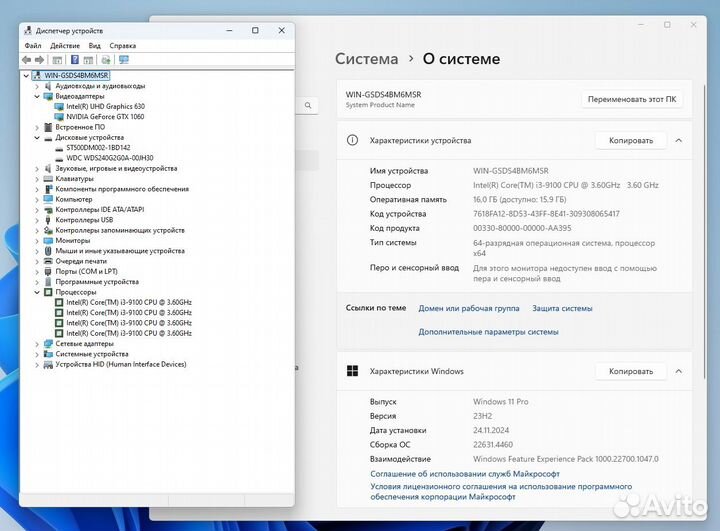The height and width of the screenshot is (531, 720).
Task: Collapse the Видеоадаптеры category
Action: coord(37,96)
